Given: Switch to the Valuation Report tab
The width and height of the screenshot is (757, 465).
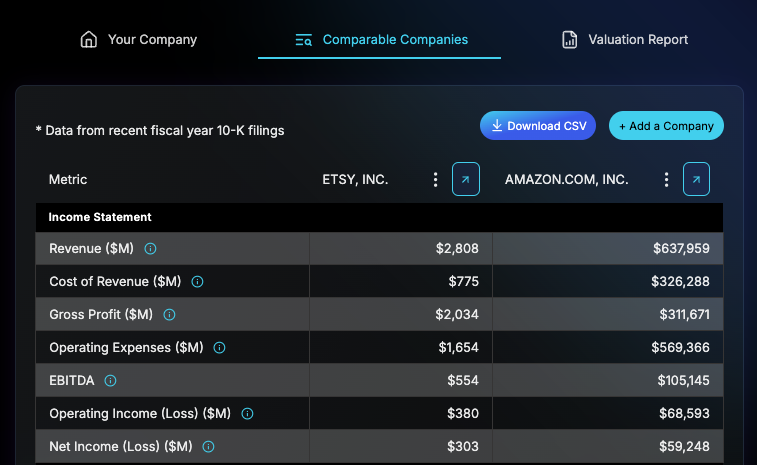Looking at the screenshot, I should pyautogui.click(x=625, y=40).
